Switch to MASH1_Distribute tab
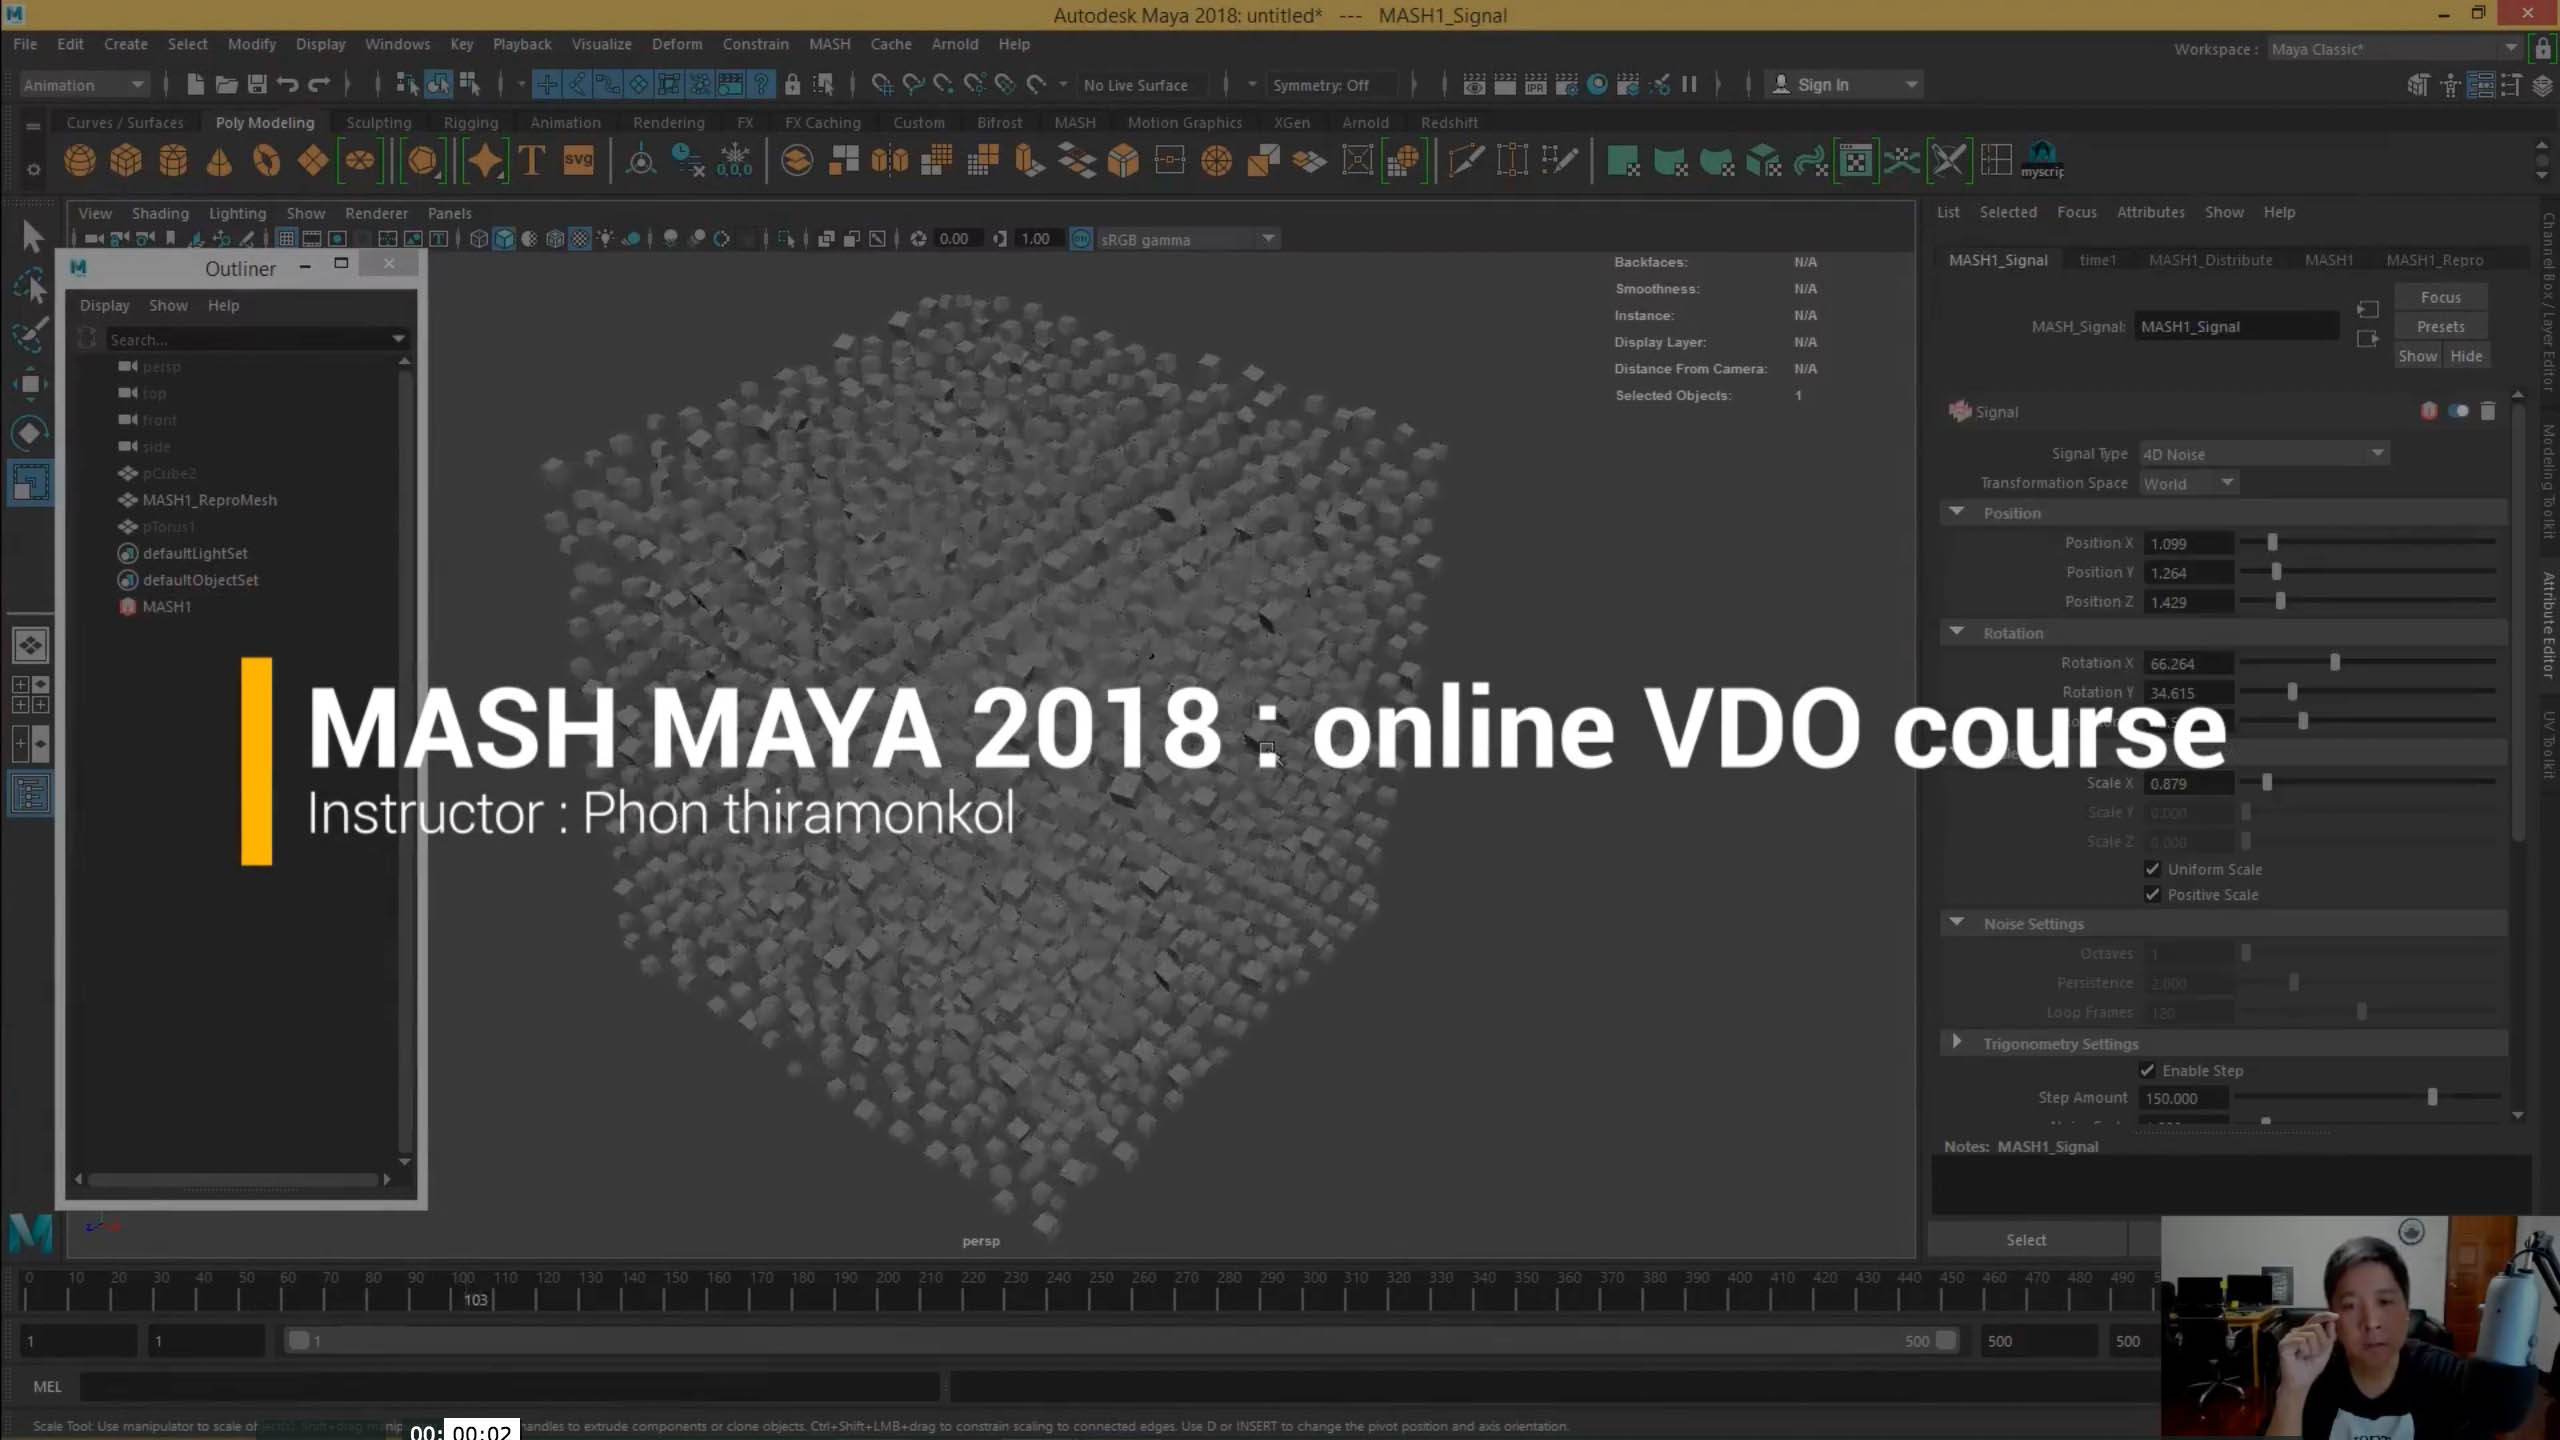 coord(2210,260)
